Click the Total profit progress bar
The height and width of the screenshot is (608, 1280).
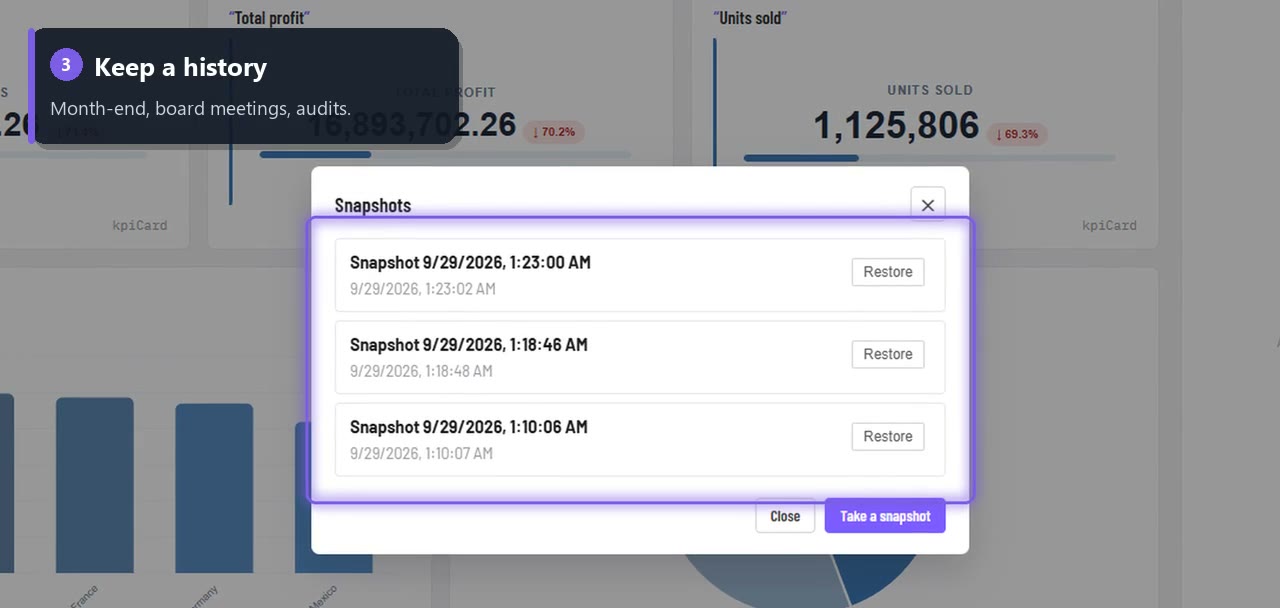click(445, 155)
